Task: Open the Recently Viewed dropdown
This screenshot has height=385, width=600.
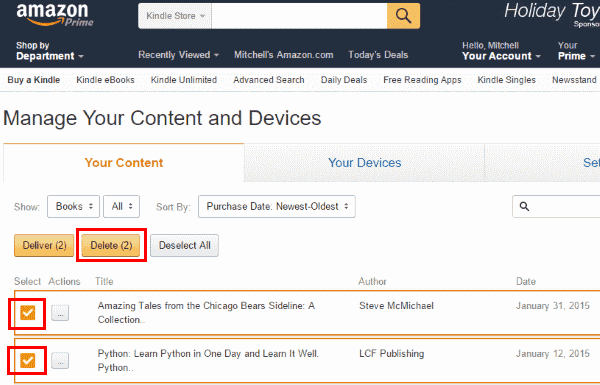Action: (x=178, y=55)
